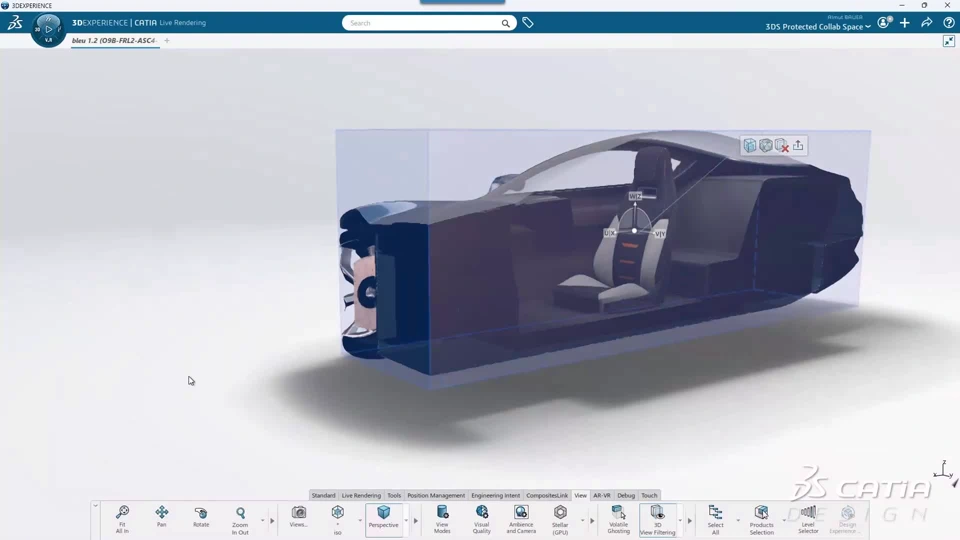Click the first section box icon in context toolbar
Screen dimensions: 960x540
click(x=749, y=145)
